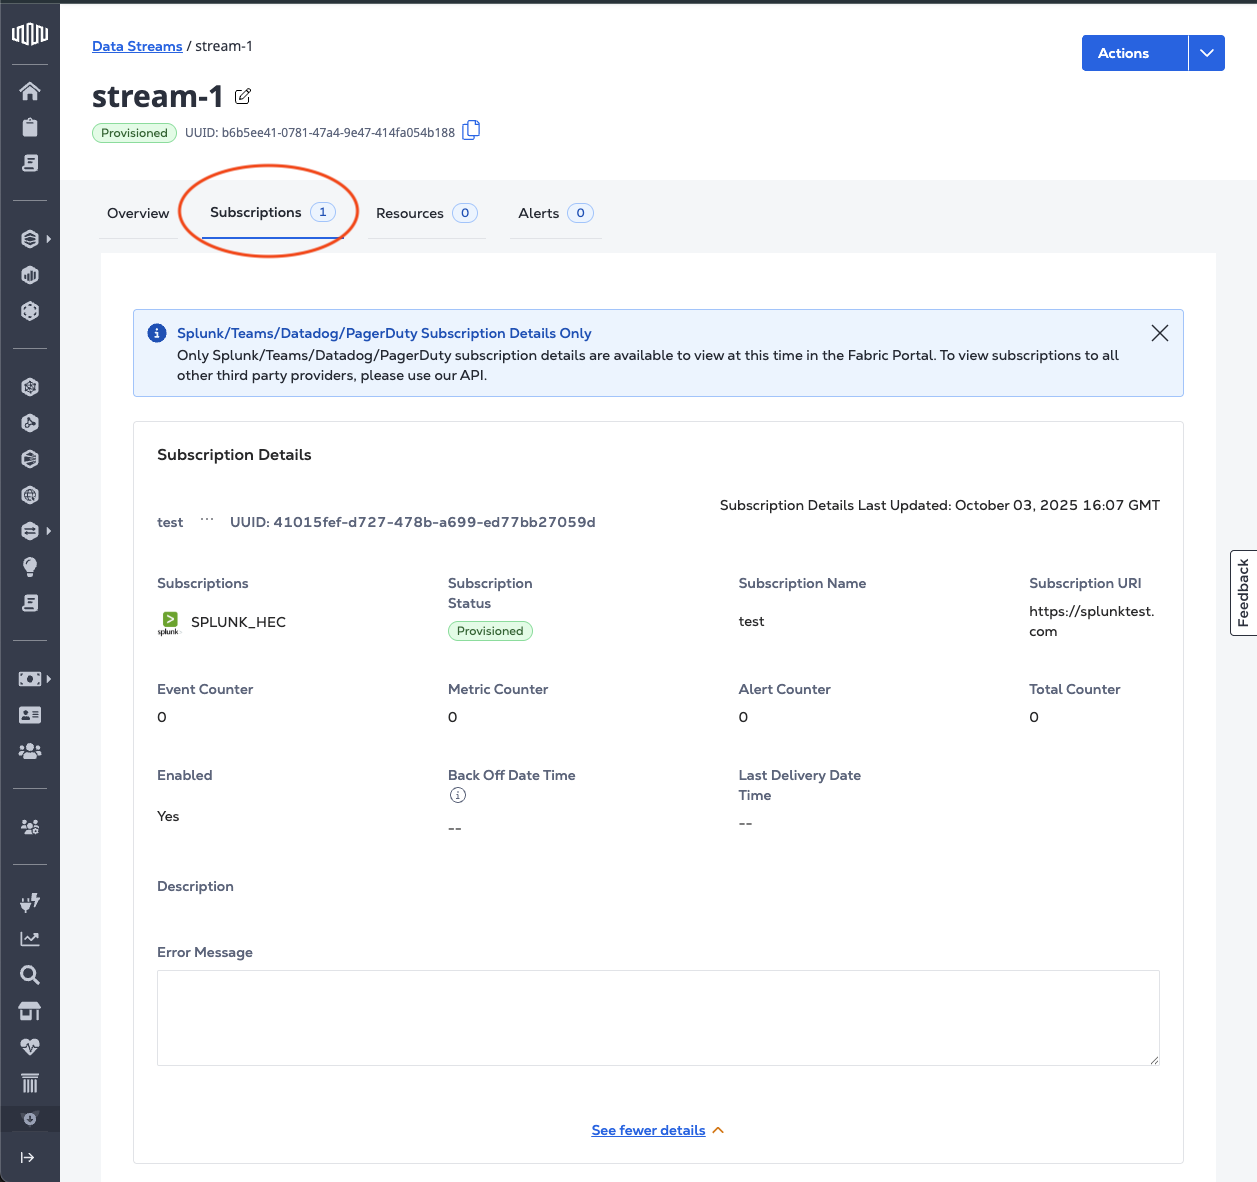Click the line chart analytics icon in sidebar
Screen dimensions: 1257x1182
(30, 939)
